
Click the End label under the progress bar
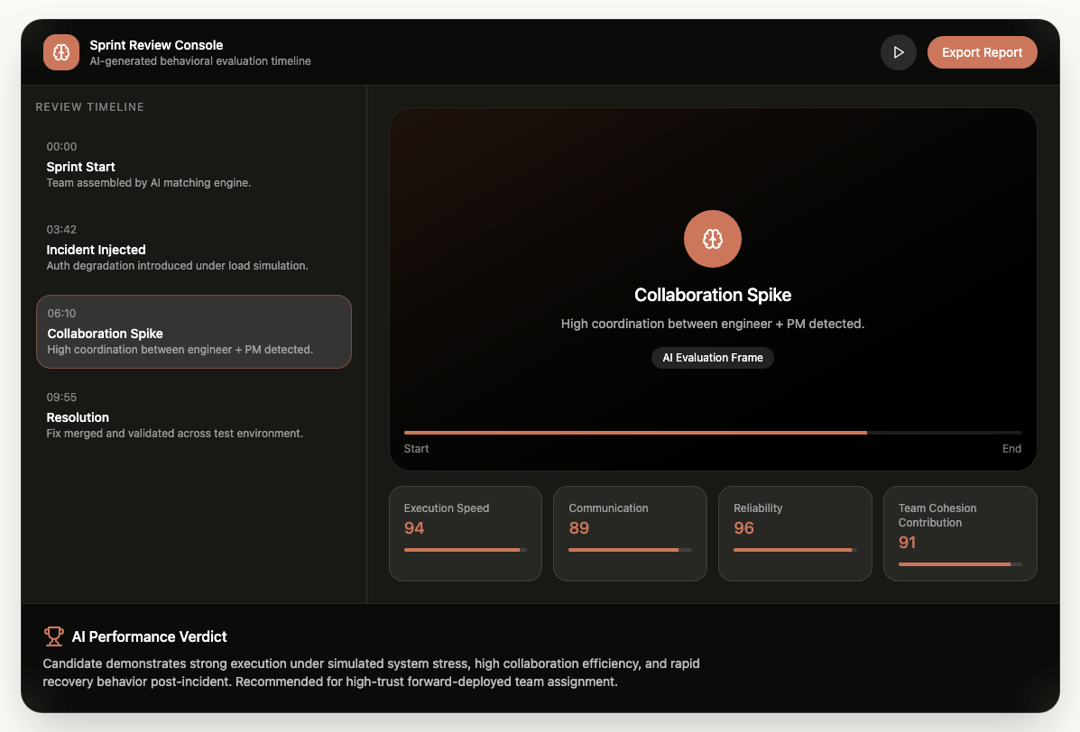tap(1011, 448)
